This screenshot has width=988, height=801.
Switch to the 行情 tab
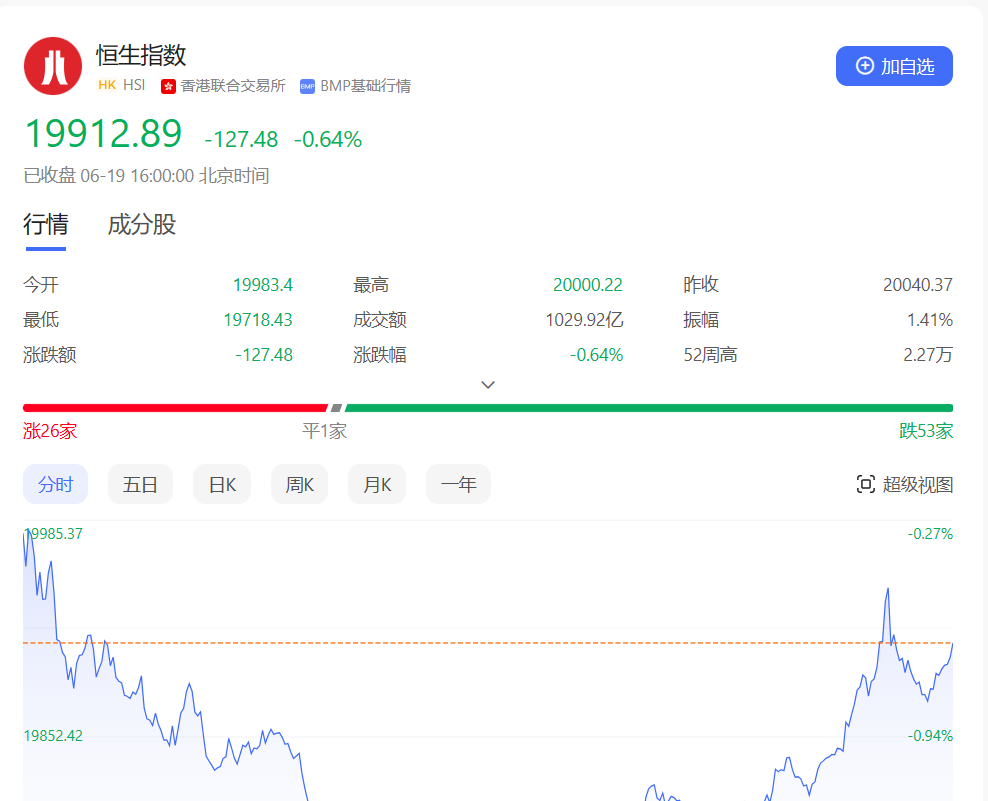click(x=46, y=224)
